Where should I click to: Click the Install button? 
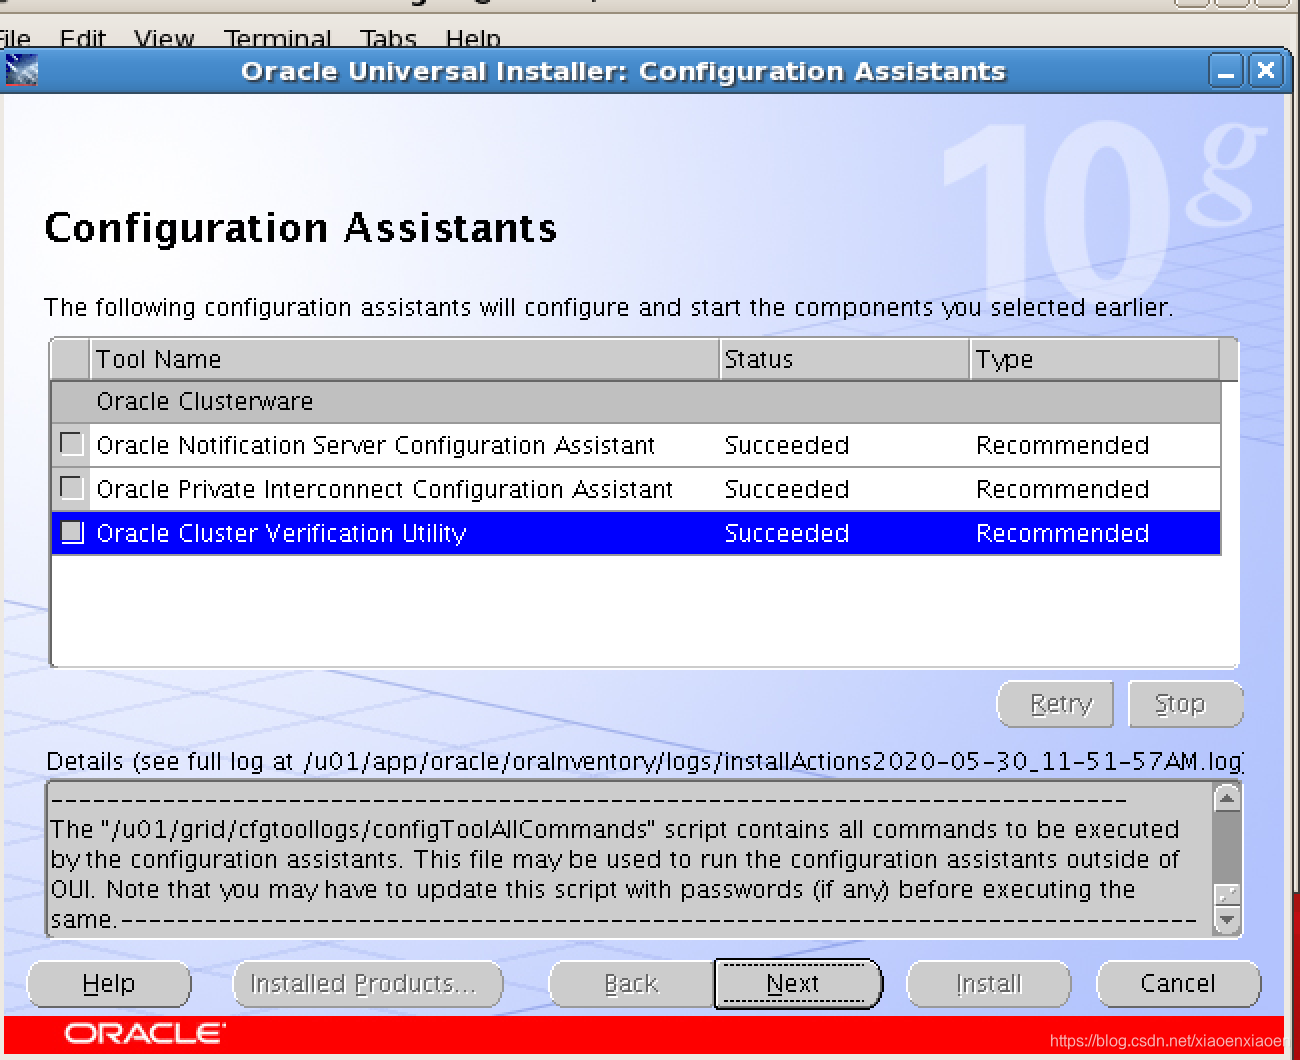click(988, 984)
